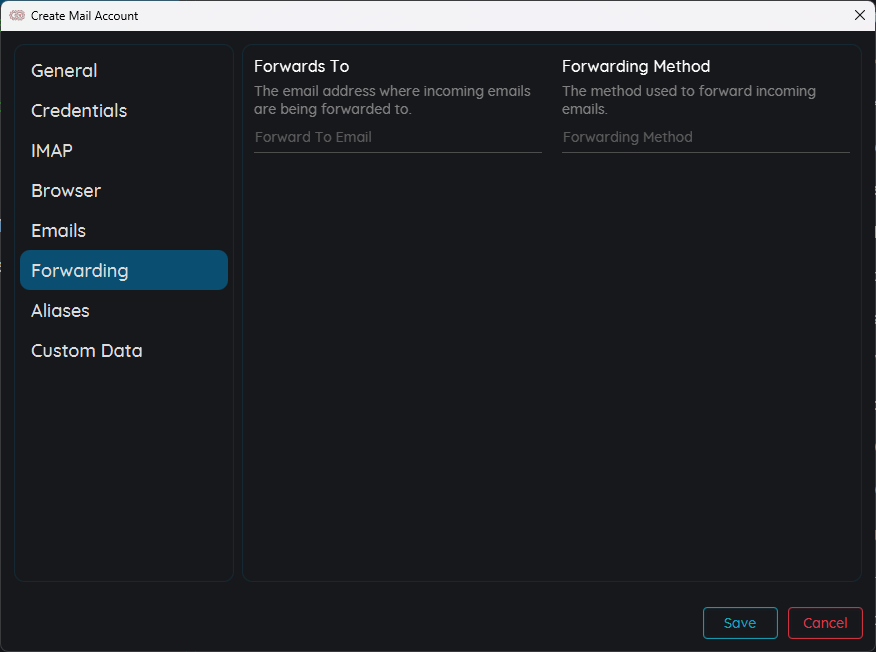Save the new mail account

point(740,623)
